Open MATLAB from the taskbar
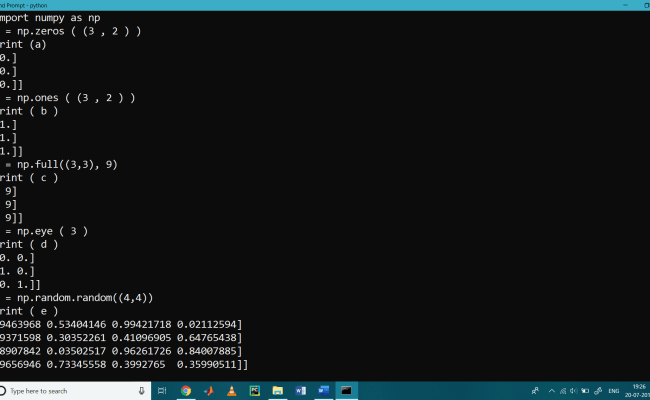The image size is (650, 400). point(209,390)
